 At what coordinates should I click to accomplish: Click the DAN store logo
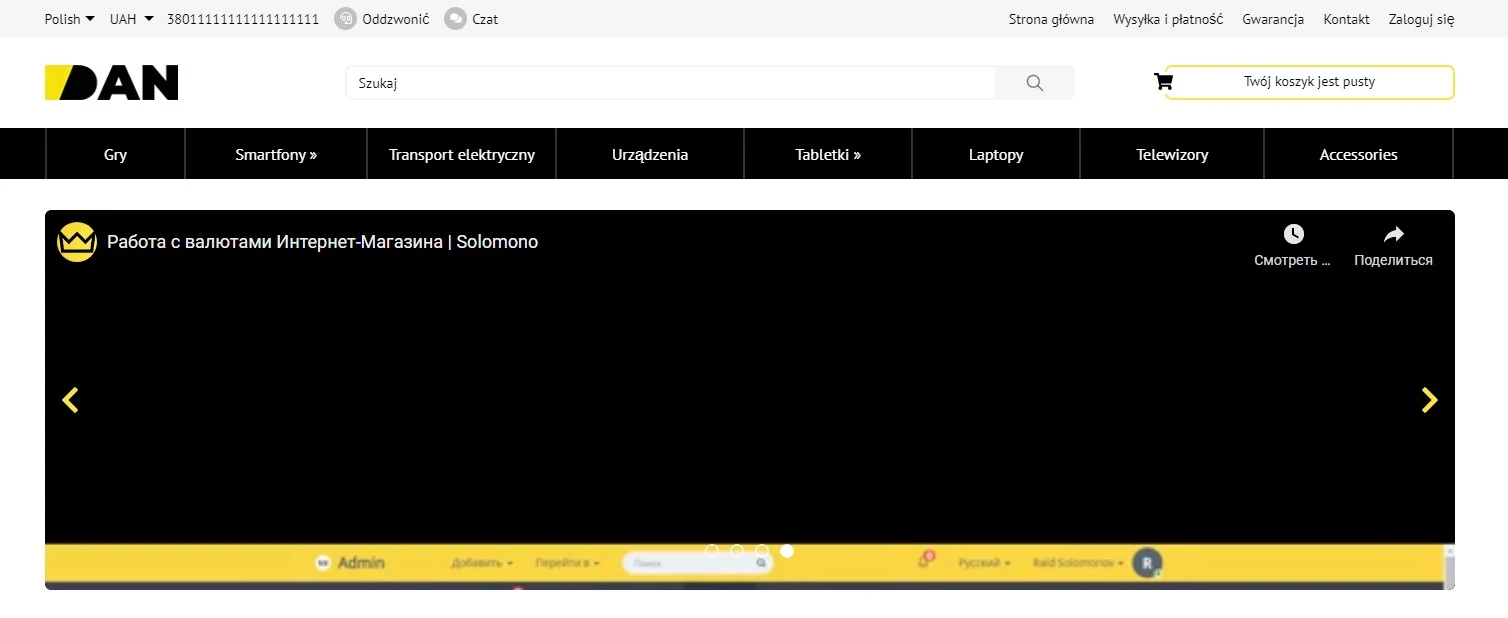[111, 83]
